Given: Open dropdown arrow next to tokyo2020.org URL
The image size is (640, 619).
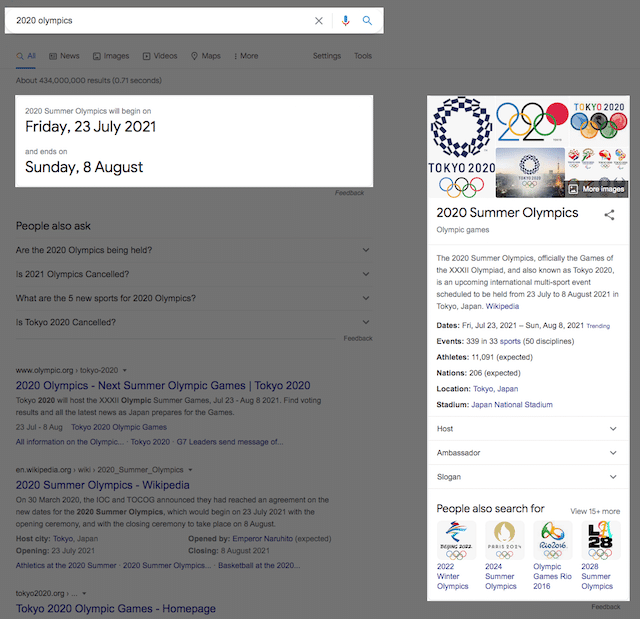Looking at the screenshot, I should (84, 594).
